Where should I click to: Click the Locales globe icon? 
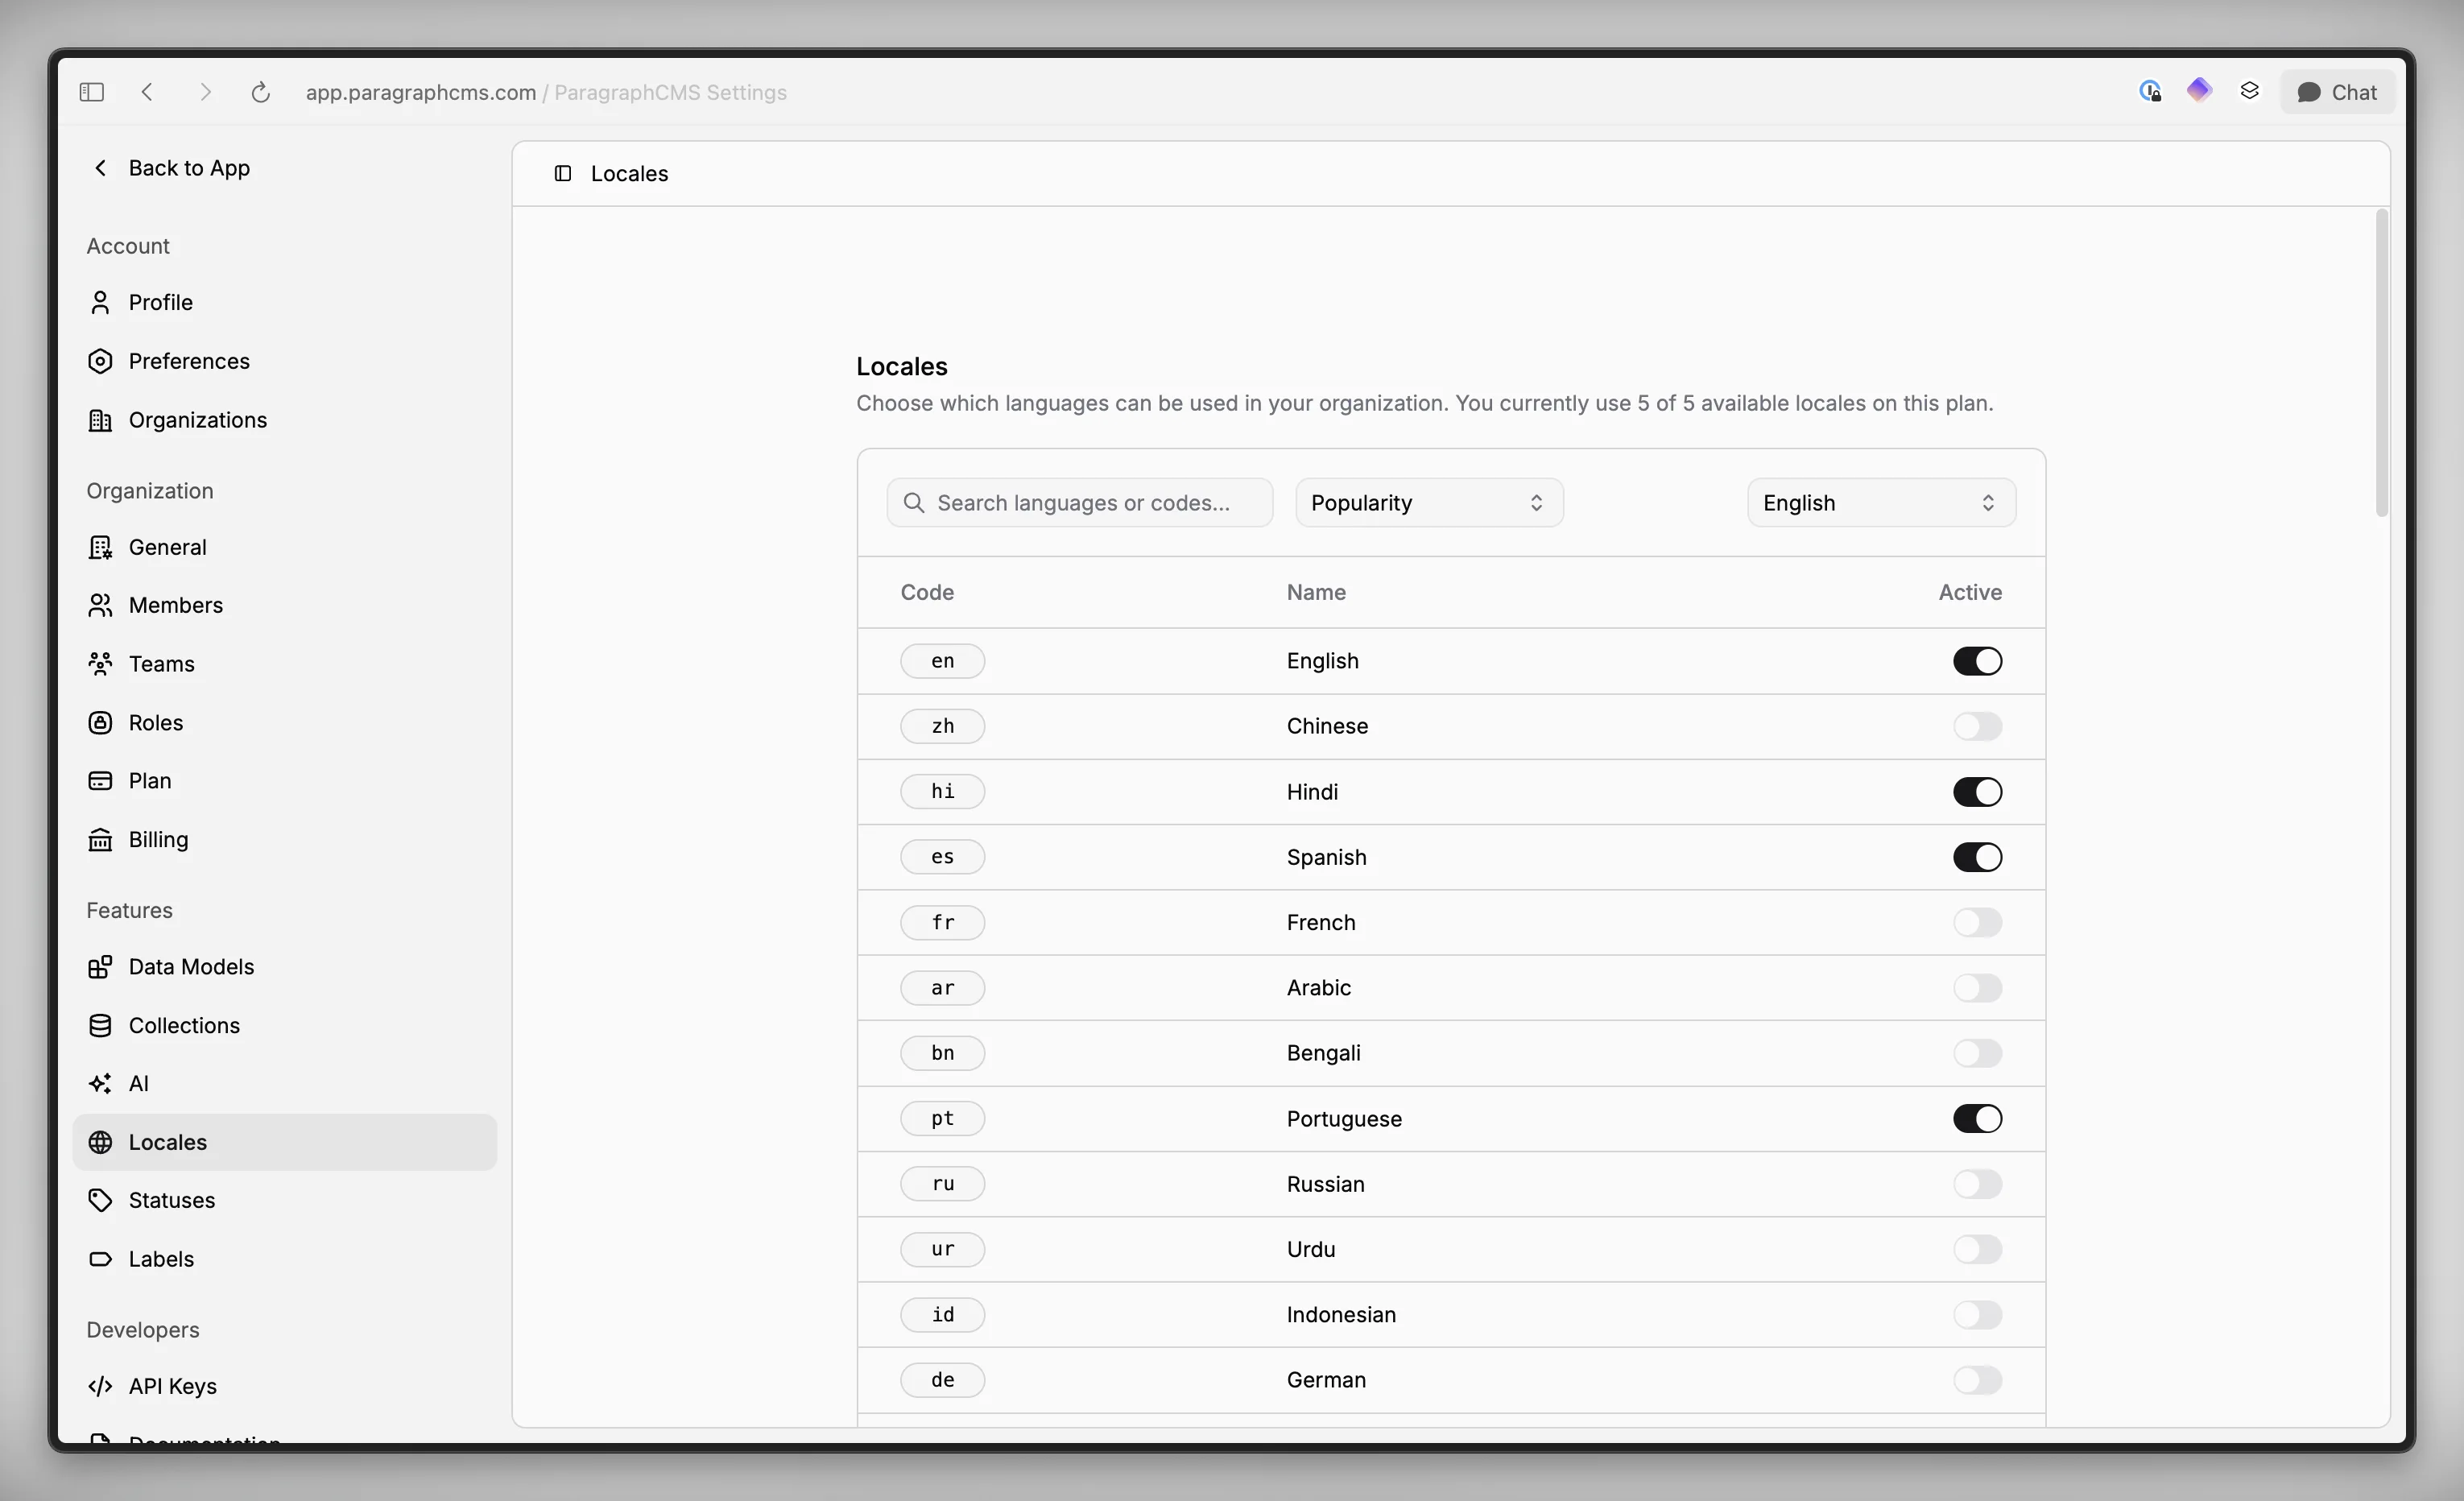pos(100,1142)
